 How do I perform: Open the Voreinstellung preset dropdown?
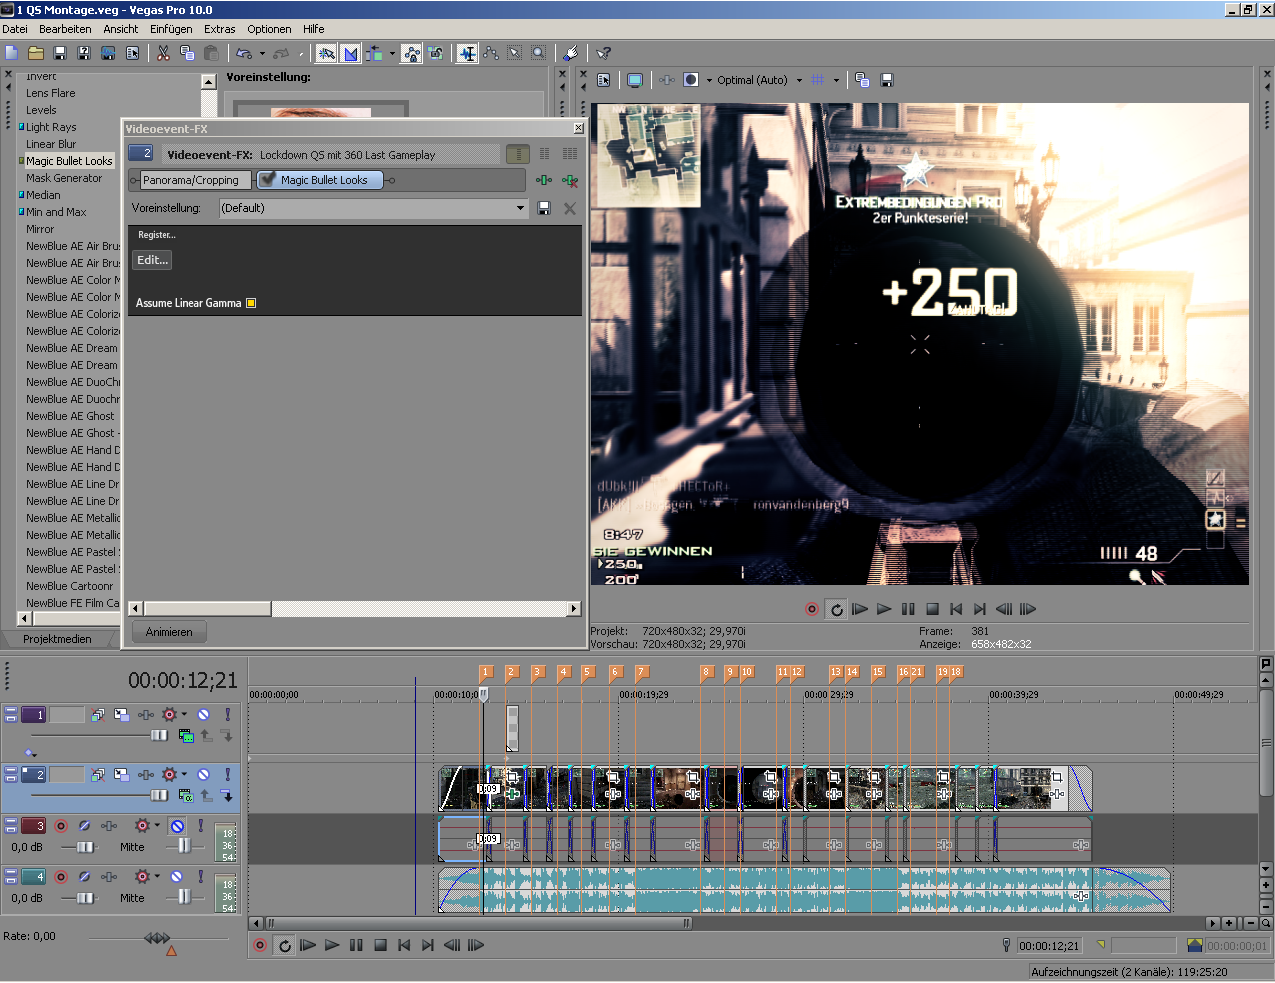(x=520, y=208)
